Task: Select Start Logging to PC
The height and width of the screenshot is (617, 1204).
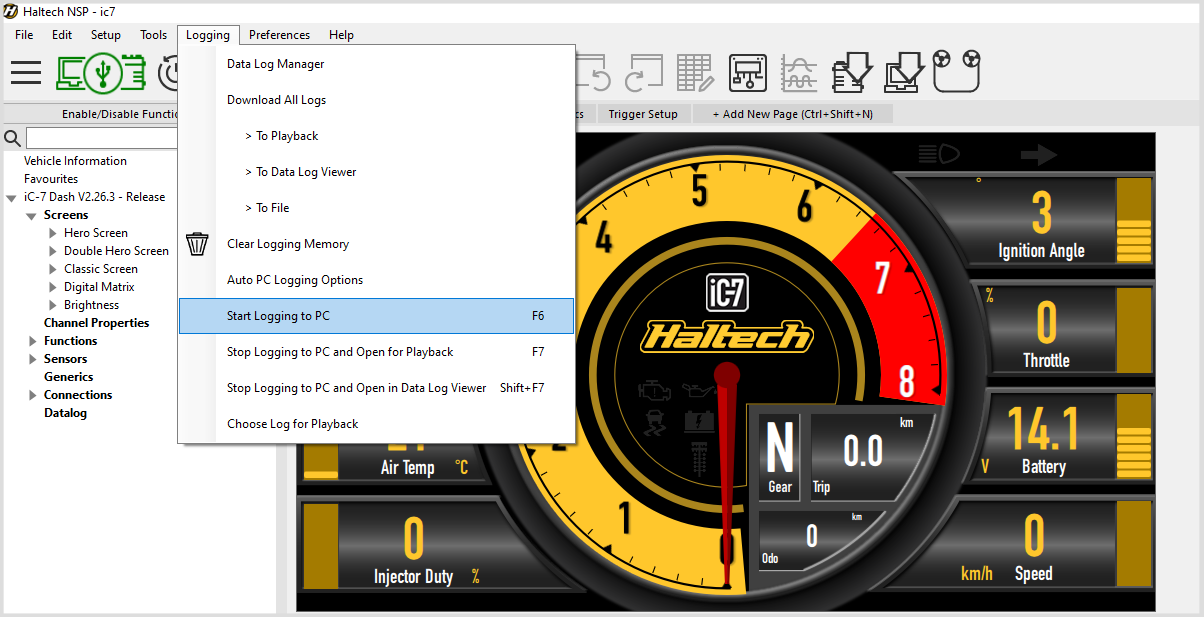Action: pyautogui.click(x=376, y=316)
